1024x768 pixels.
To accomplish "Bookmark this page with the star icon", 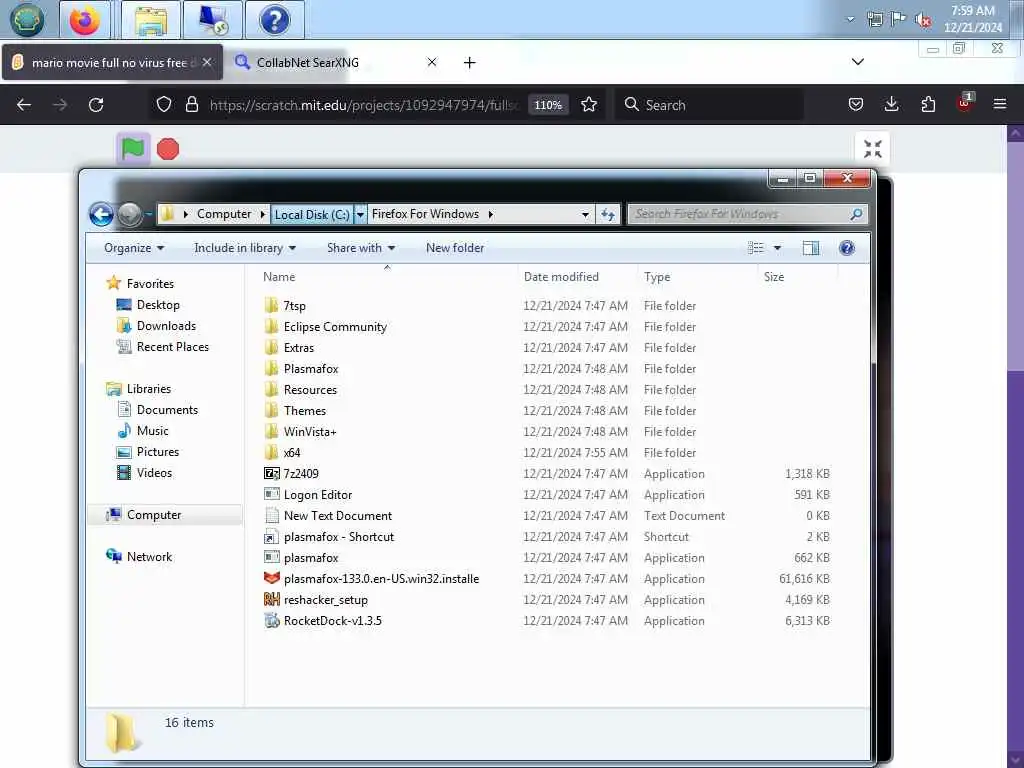I will click(x=589, y=104).
